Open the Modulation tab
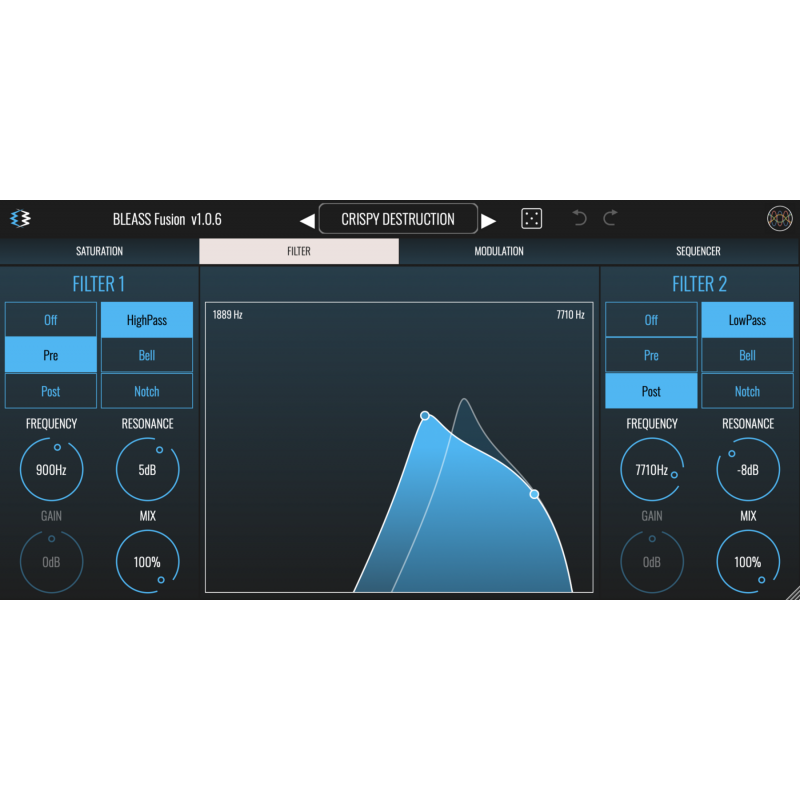Image resolution: width=800 pixels, height=800 pixels. pos(499,251)
